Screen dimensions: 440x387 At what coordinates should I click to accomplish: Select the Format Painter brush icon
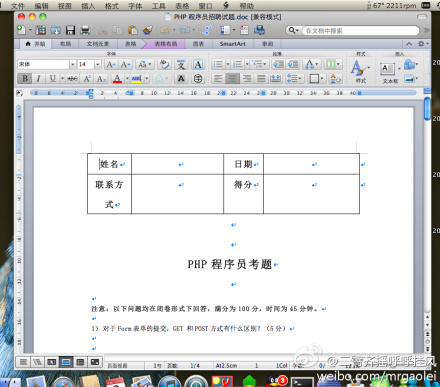point(148,30)
